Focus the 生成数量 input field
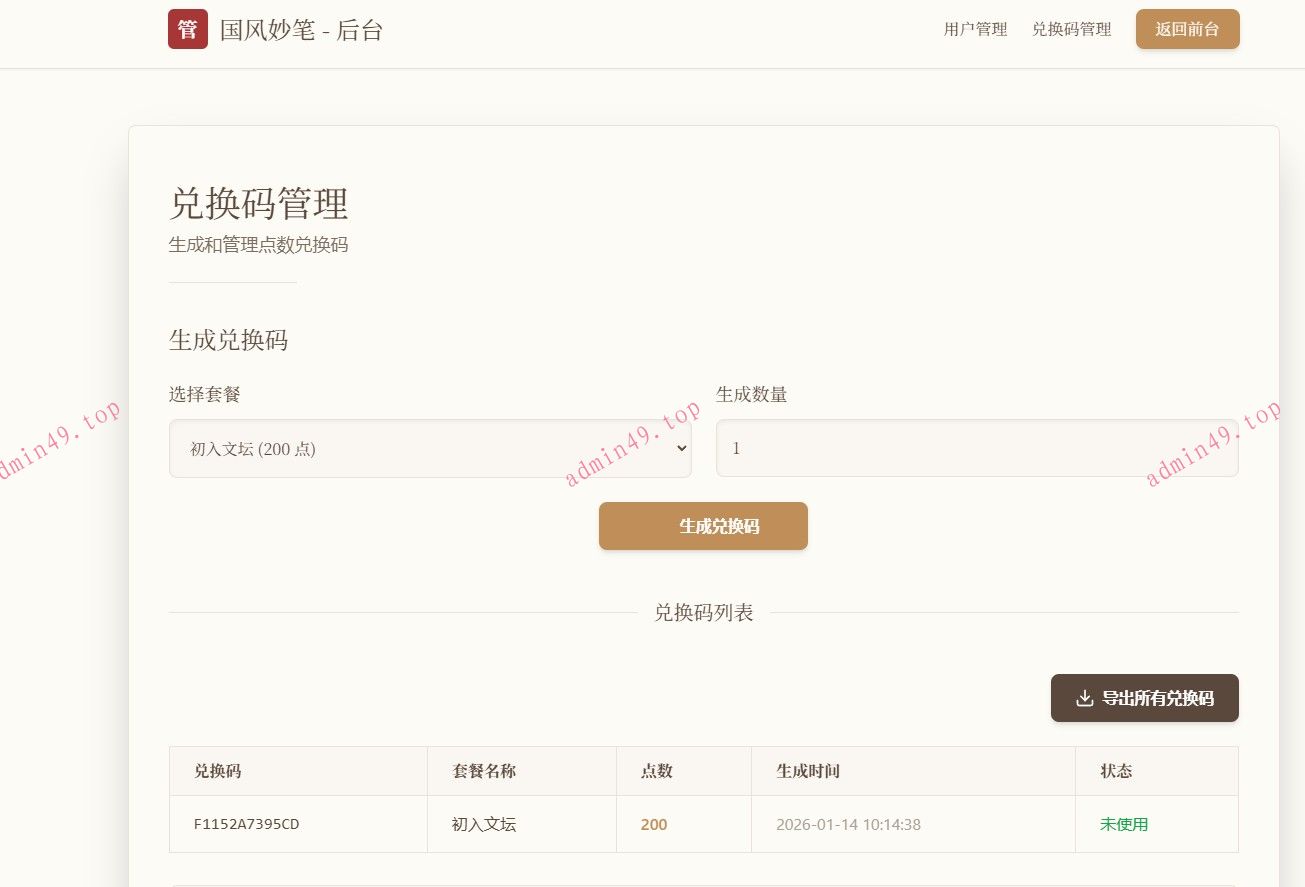Screen dimensions: 1305x887 tap(976, 449)
